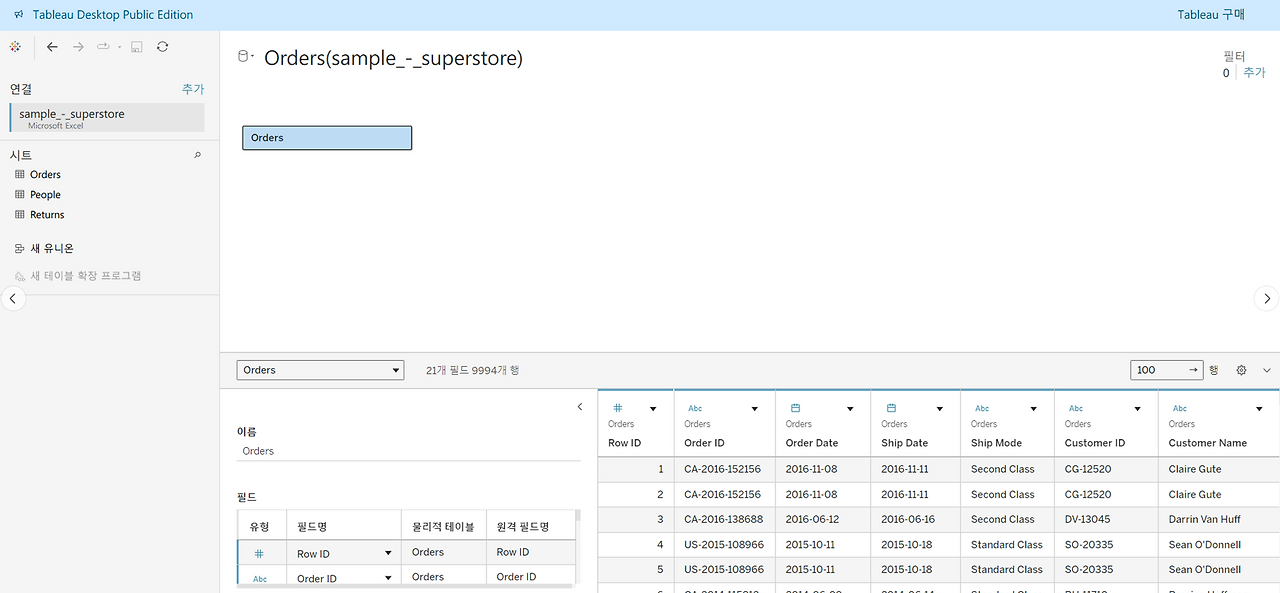Open data grid settings gear
1280x593 pixels.
[x=1241, y=370]
